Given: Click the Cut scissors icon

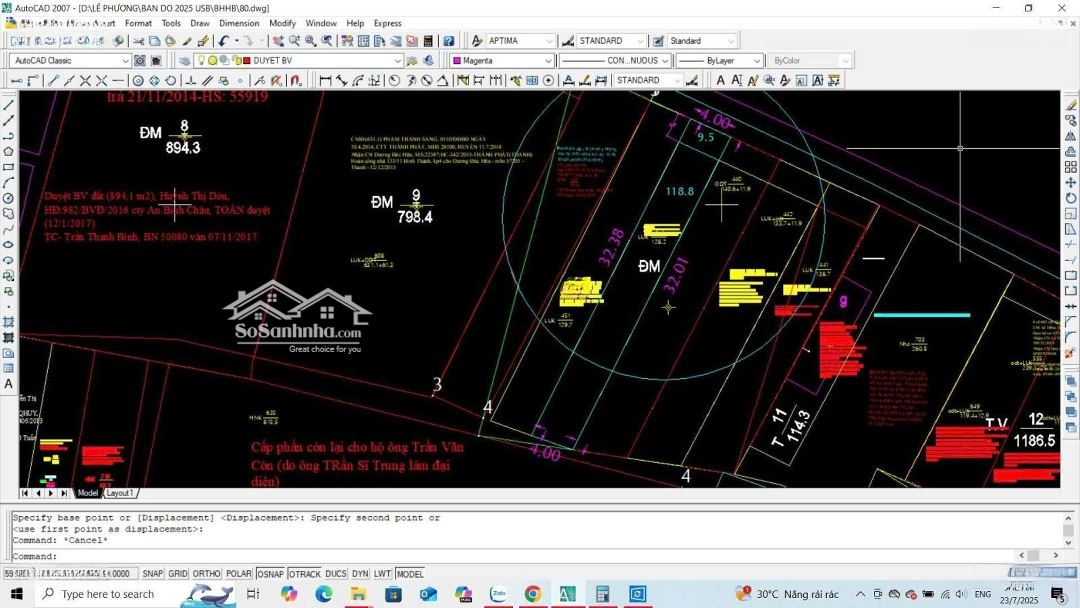Looking at the screenshot, I should pyautogui.click(x=138, y=41).
